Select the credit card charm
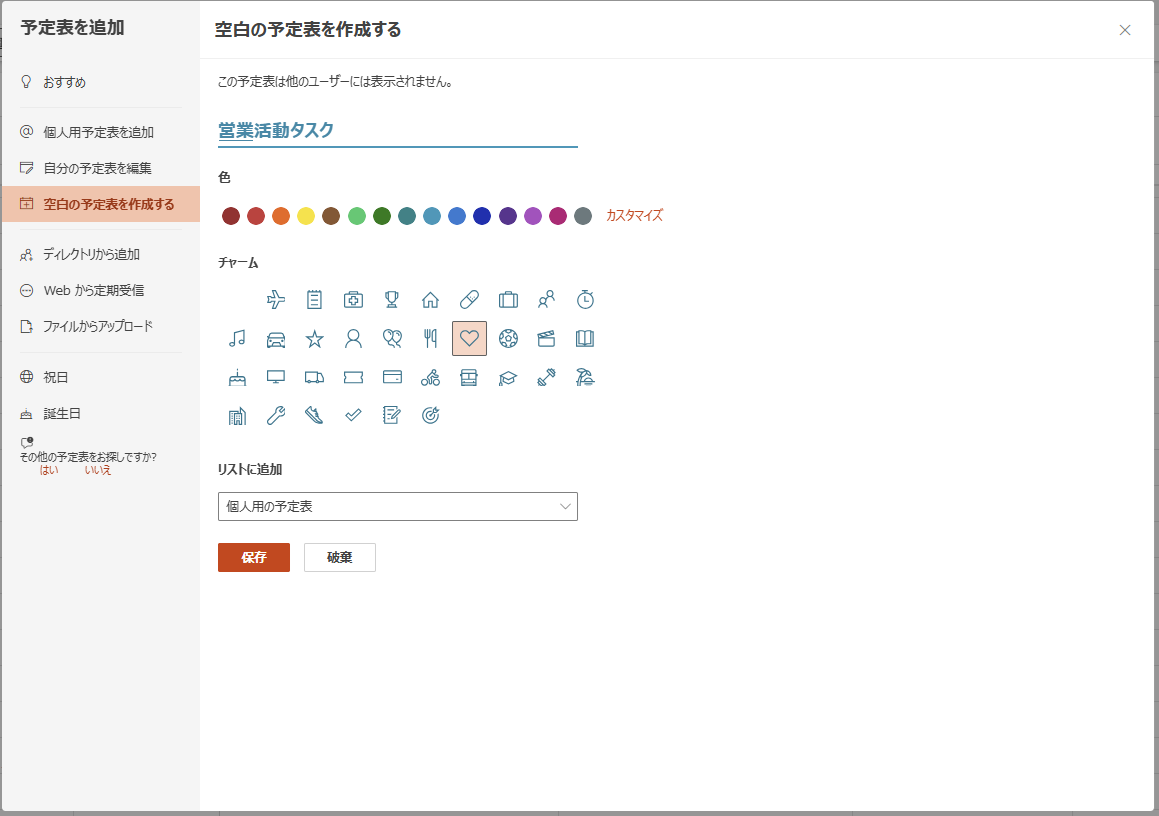The width and height of the screenshot is (1159, 816). coord(392,377)
